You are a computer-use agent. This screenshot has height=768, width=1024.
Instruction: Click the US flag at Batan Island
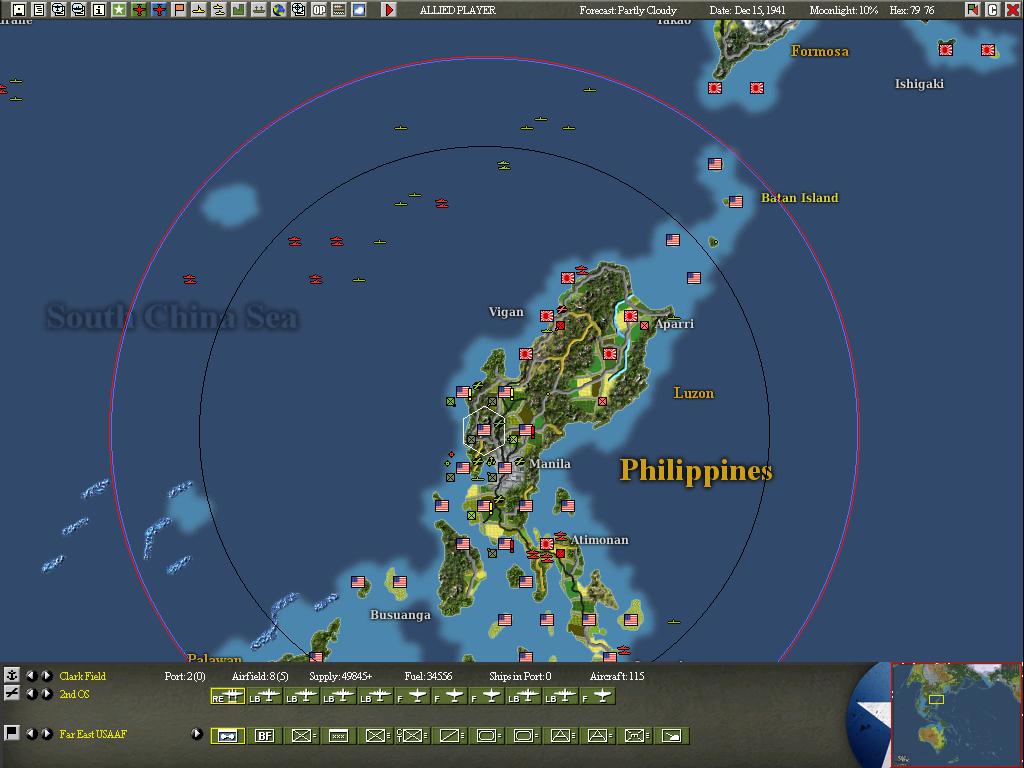click(736, 202)
